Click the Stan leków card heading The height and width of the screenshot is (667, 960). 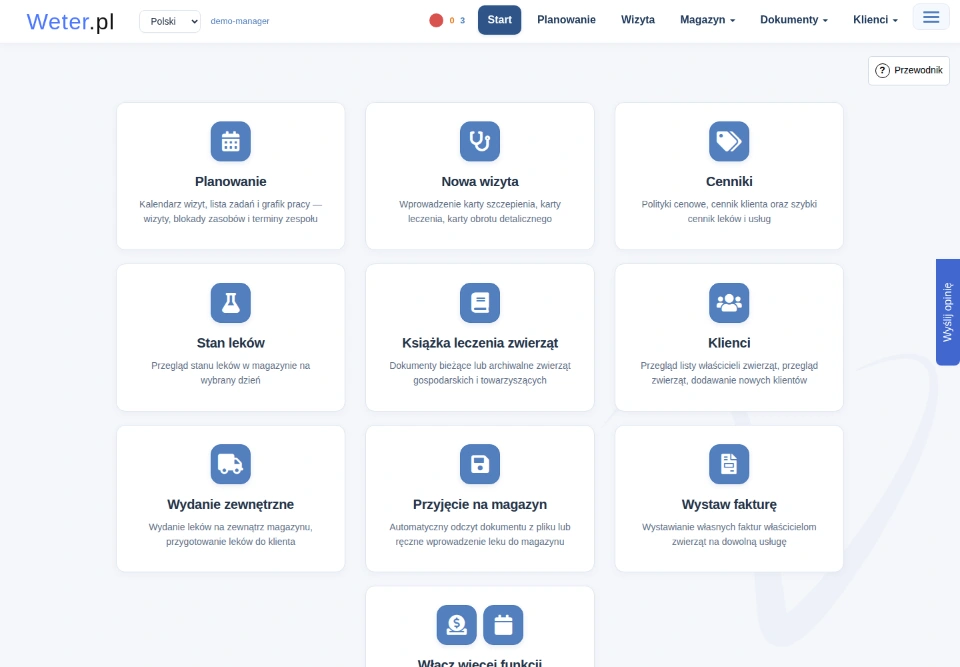pos(231,343)
